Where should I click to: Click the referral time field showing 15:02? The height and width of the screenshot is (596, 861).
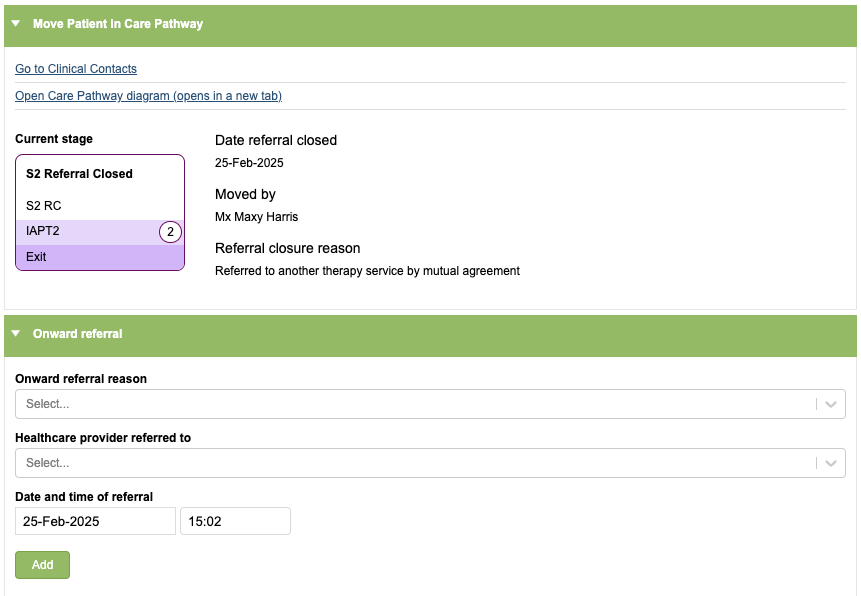pos(235,521)
